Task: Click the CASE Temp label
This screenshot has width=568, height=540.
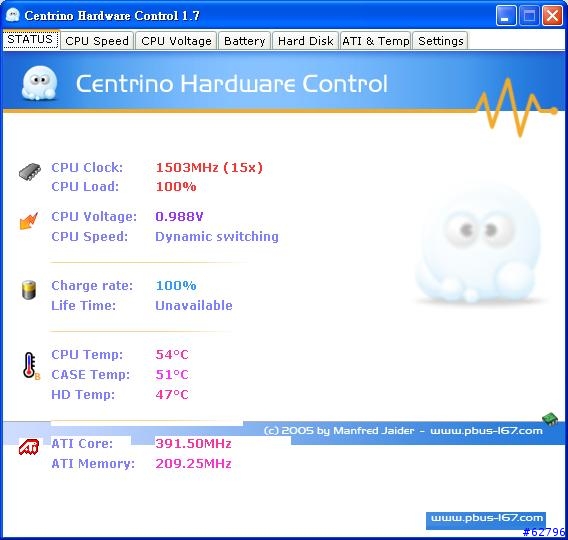Action: [x=90, y=374]
